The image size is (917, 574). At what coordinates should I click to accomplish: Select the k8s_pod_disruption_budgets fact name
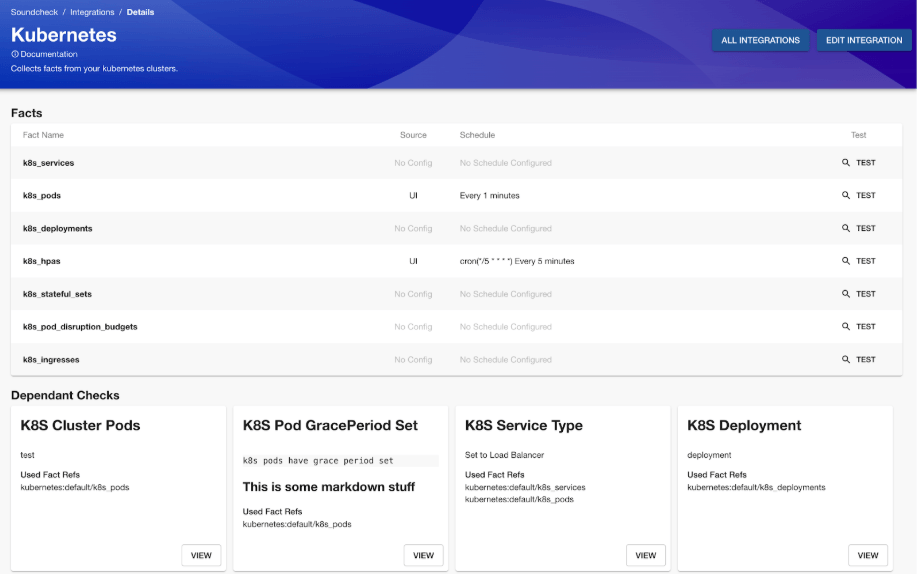pos(80,326)
